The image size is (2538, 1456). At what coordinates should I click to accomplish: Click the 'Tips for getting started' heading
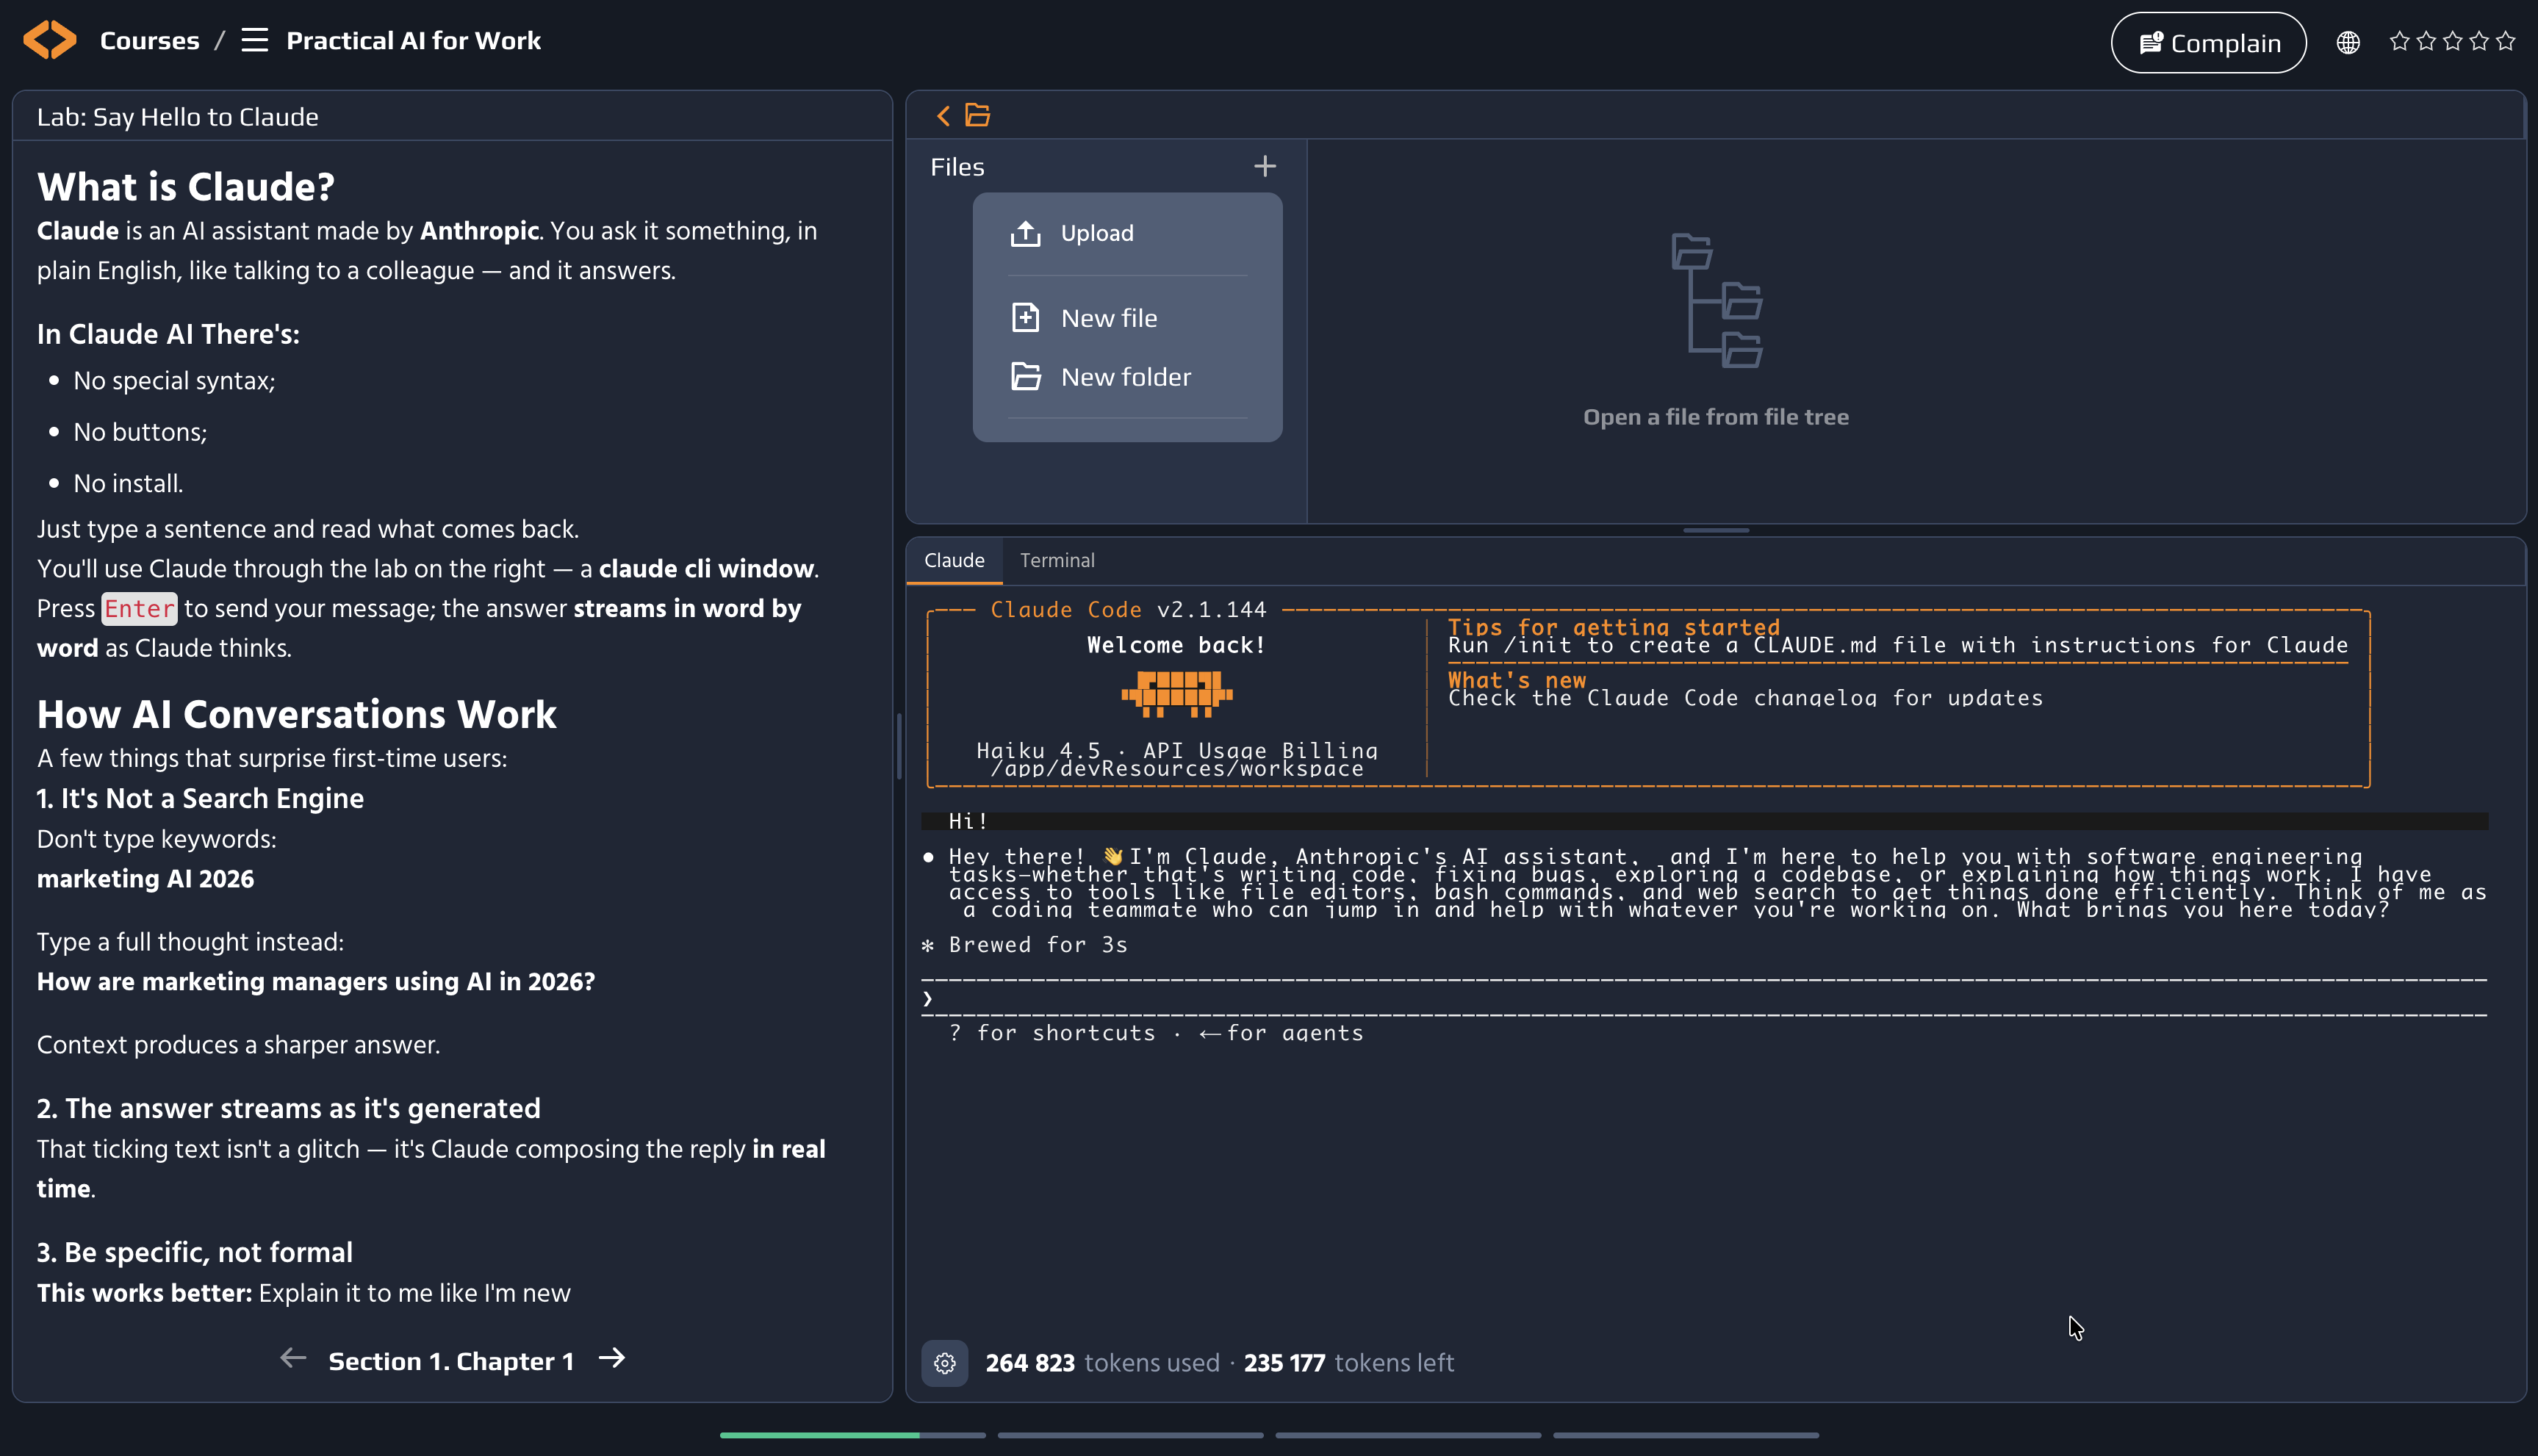click(1614, 627)
